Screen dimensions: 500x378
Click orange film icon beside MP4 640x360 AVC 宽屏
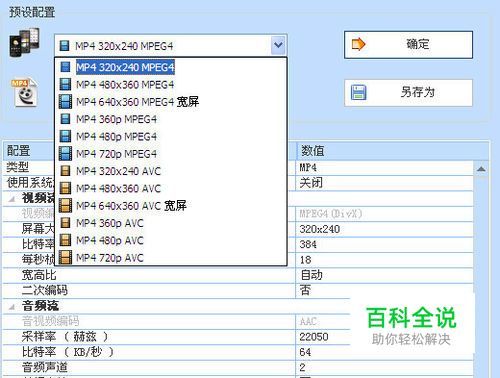[65, 206]
